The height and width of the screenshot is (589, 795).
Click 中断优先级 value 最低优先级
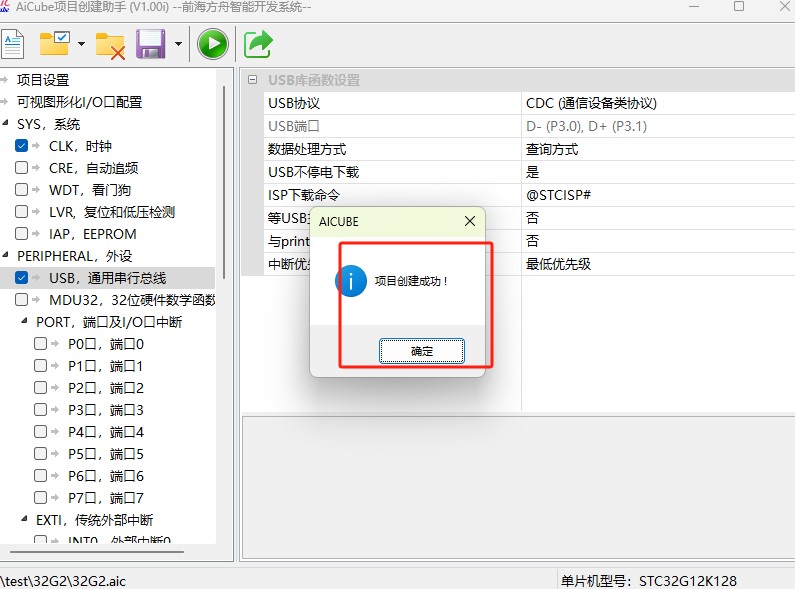[558, 264]
